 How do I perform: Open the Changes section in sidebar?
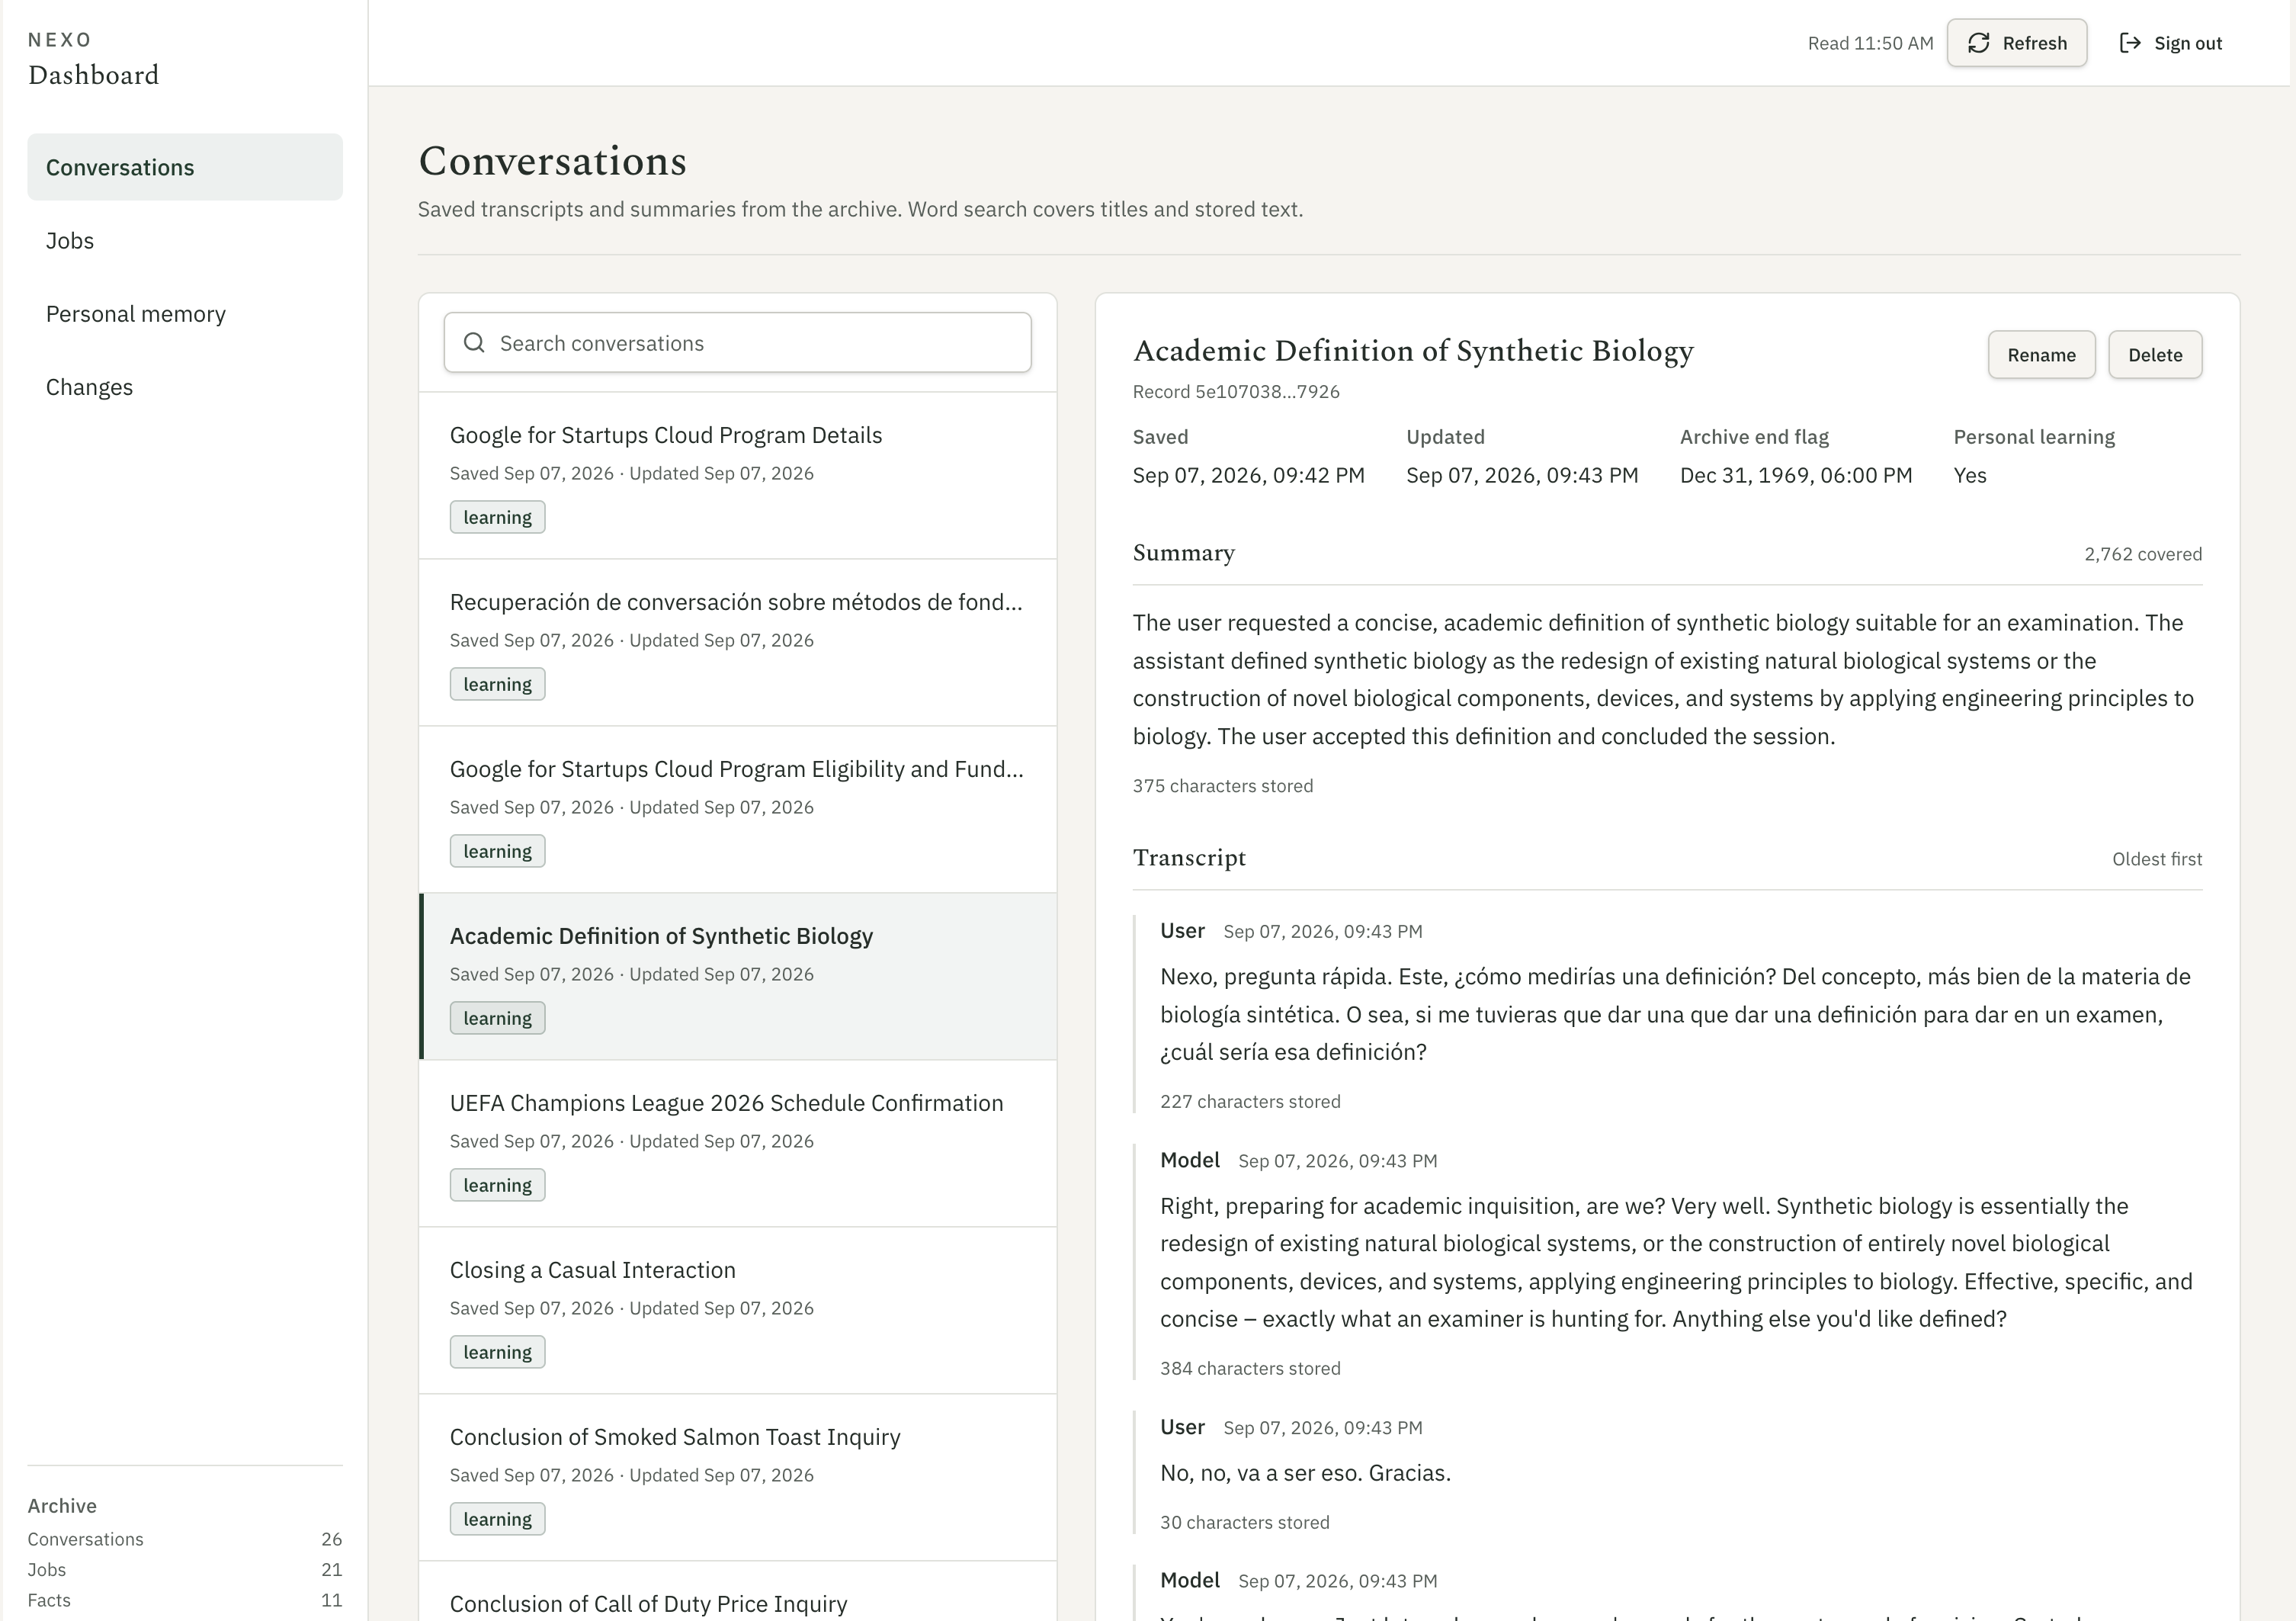pos(185,387)
